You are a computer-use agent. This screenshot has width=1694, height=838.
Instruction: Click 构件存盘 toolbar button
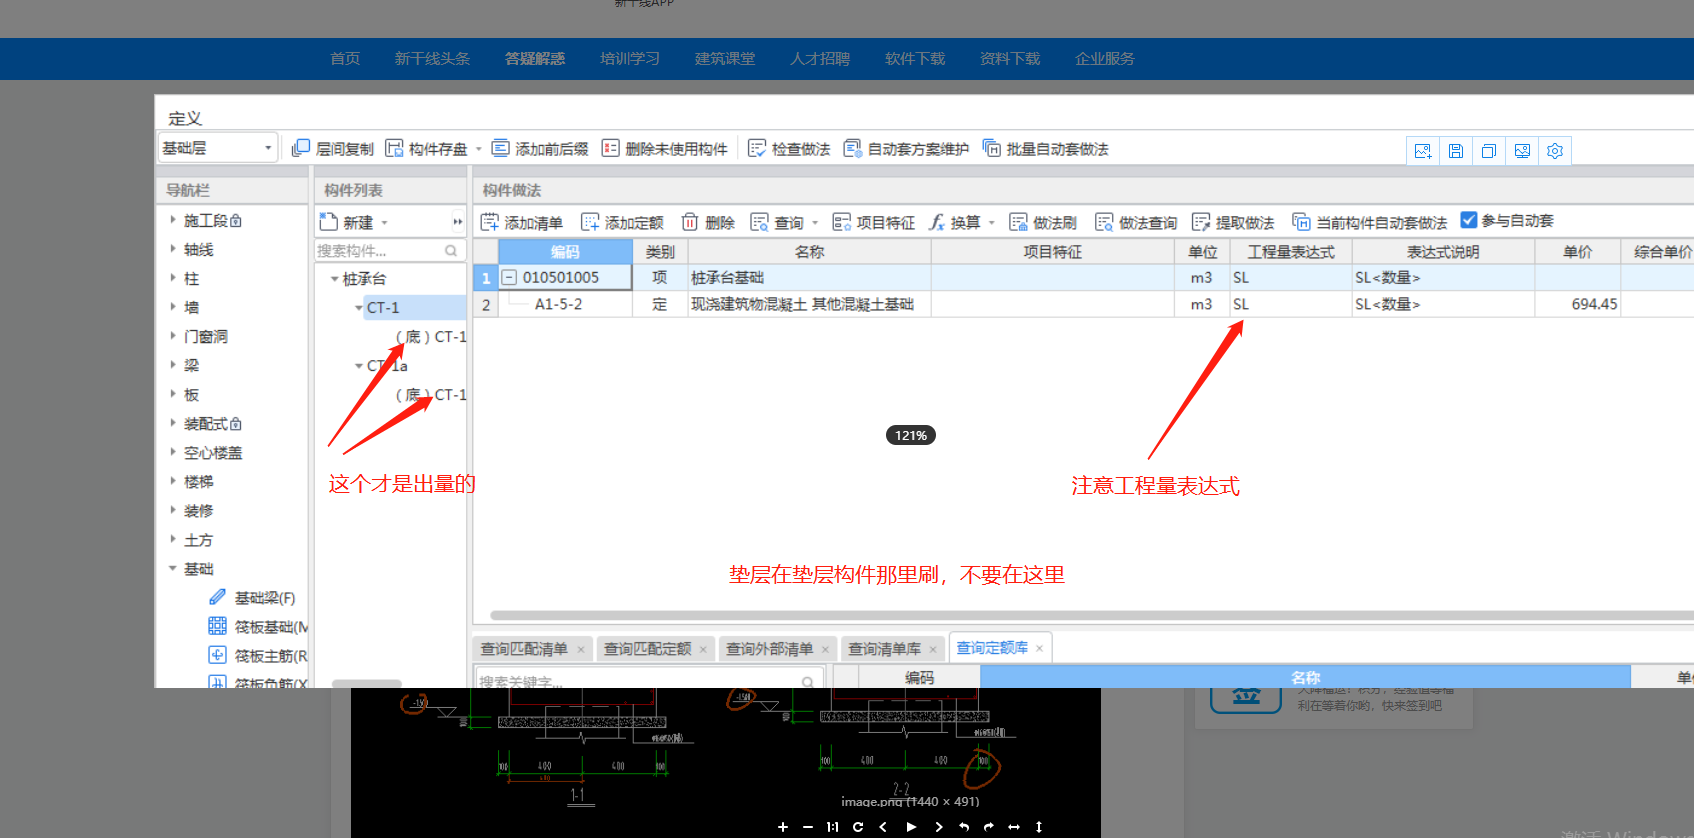(x=427, y=149)
